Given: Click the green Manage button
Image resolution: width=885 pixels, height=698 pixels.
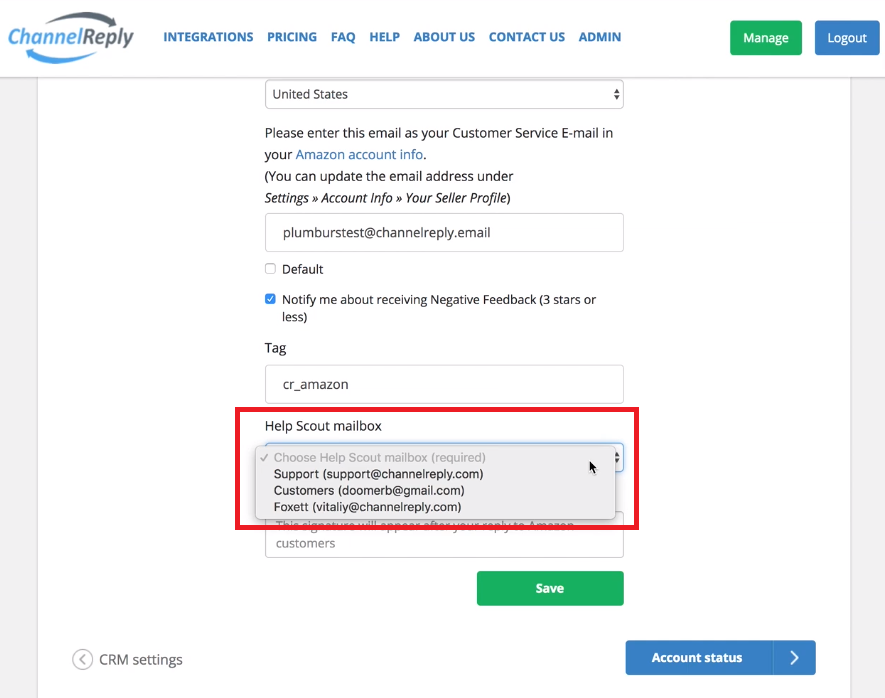Looking at the screenshot, I should (765, 38).
